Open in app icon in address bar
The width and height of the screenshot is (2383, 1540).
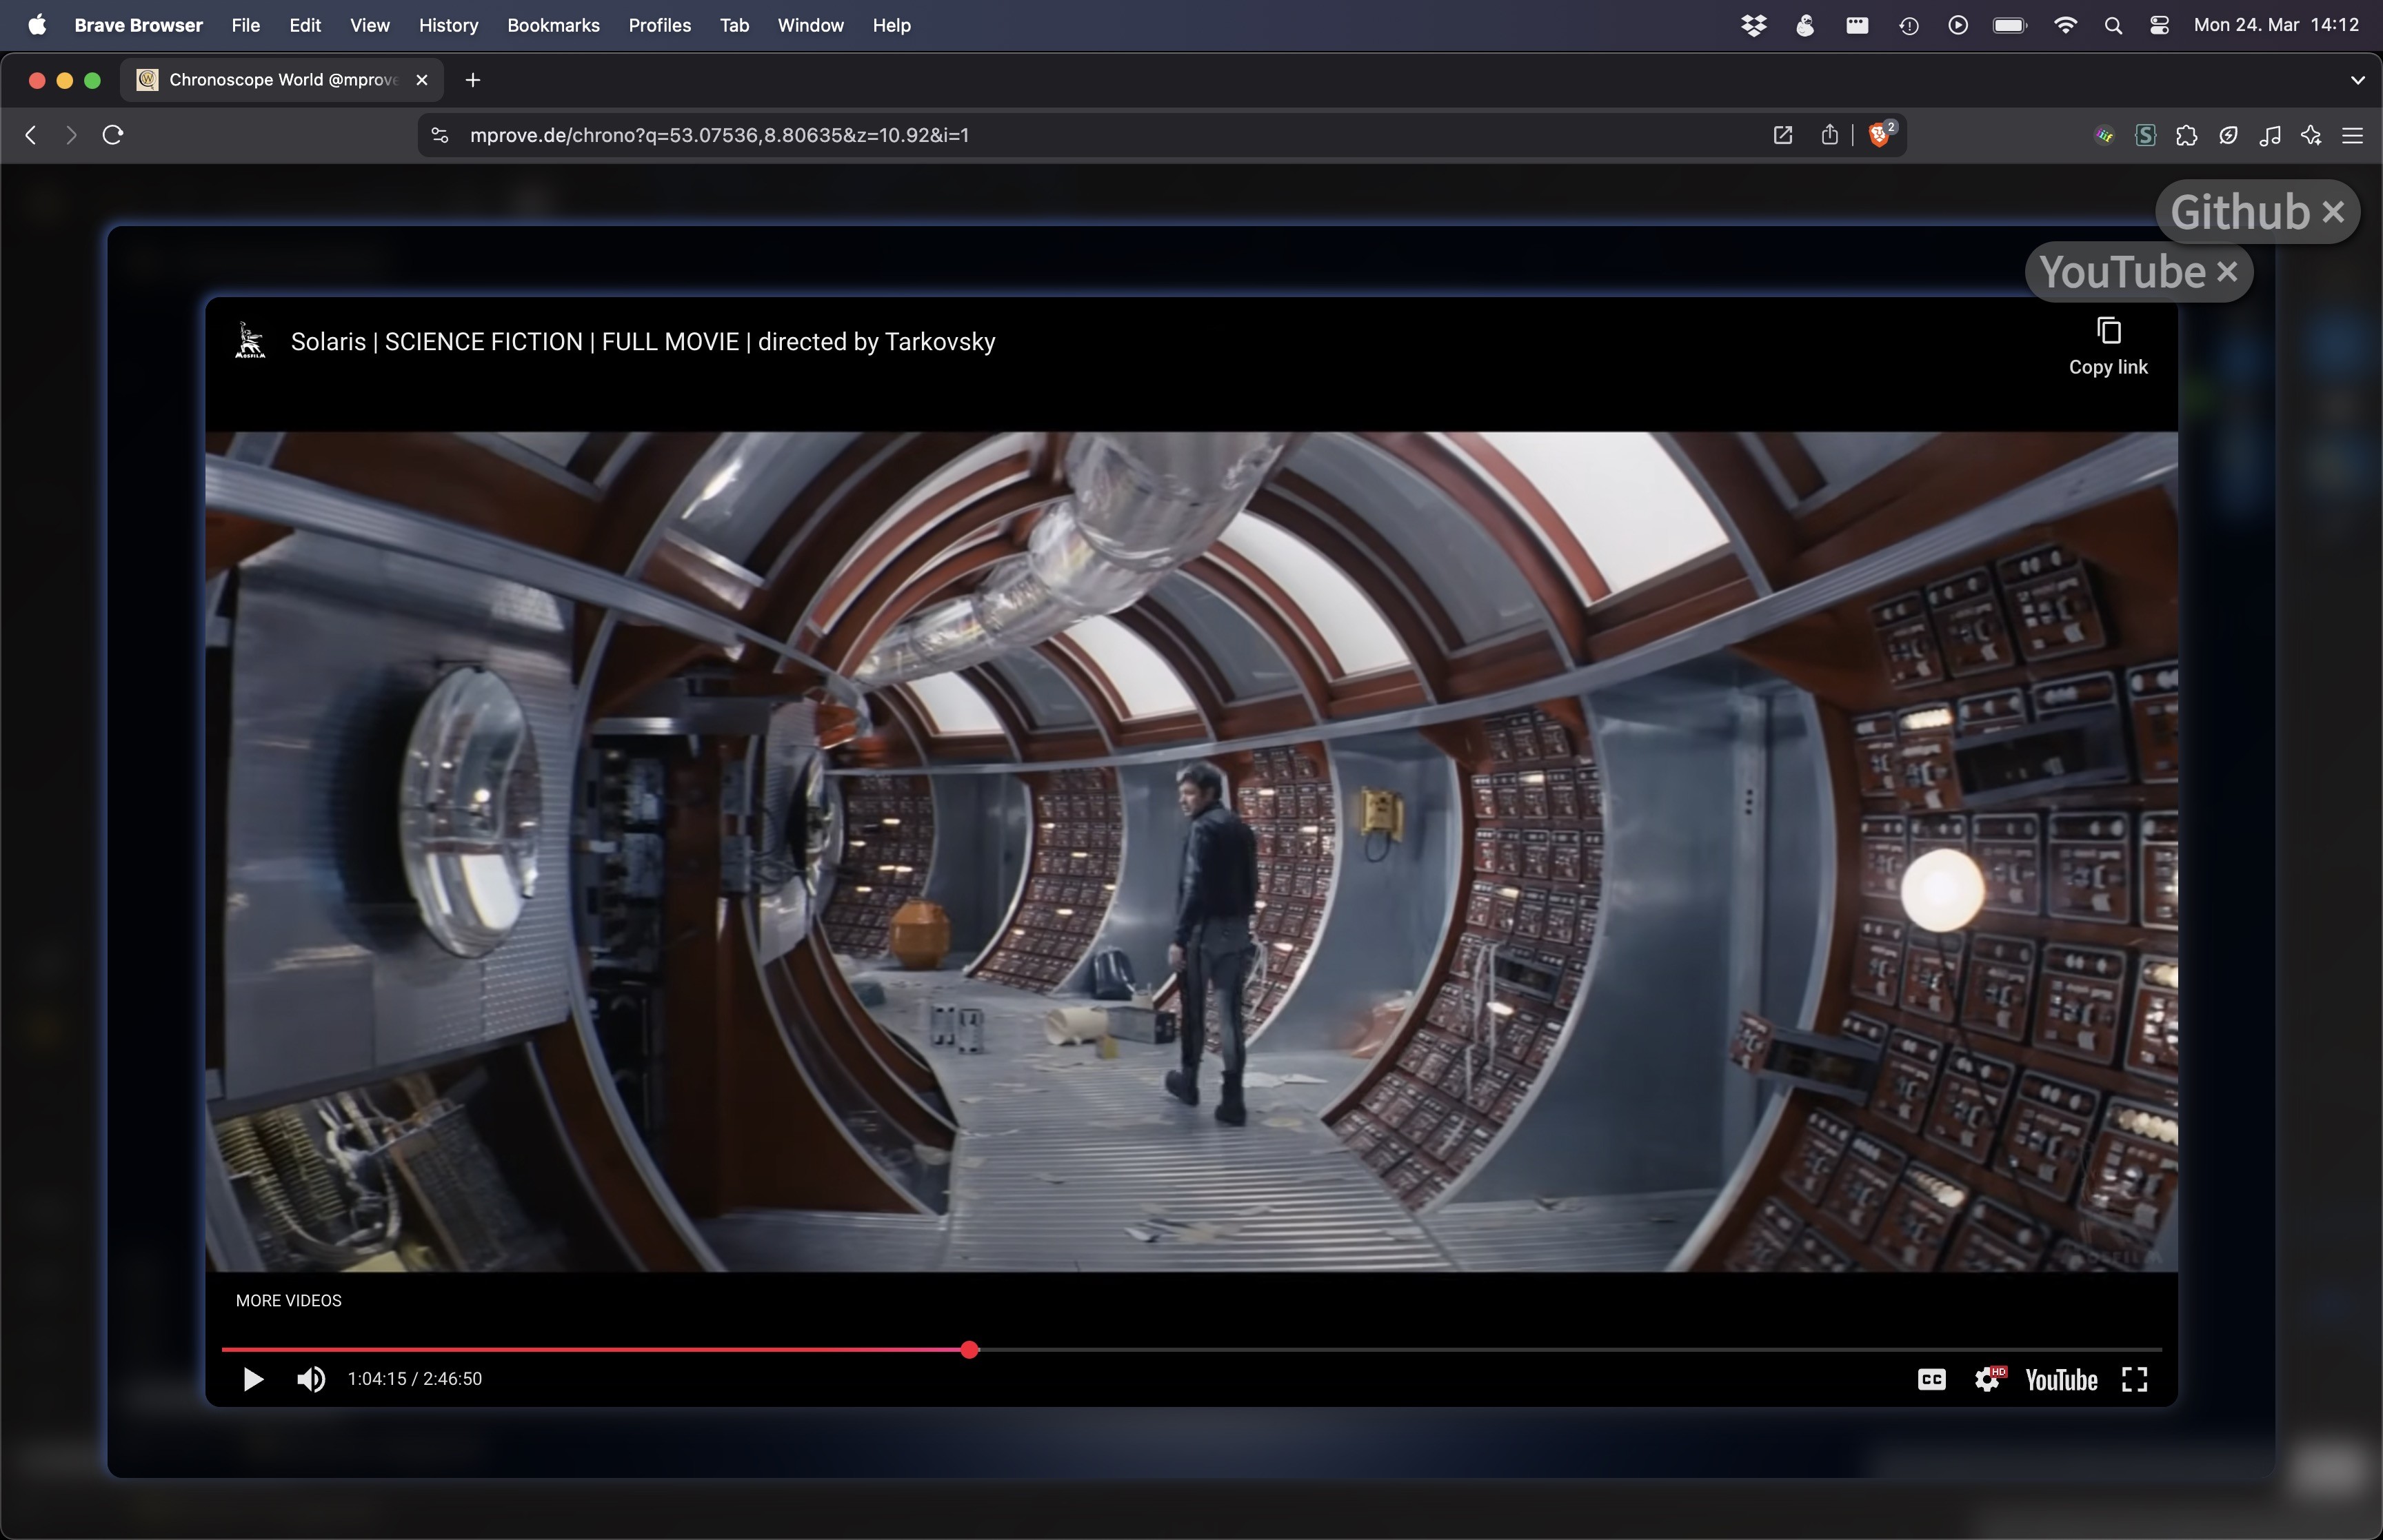[x=1782, y=135]
